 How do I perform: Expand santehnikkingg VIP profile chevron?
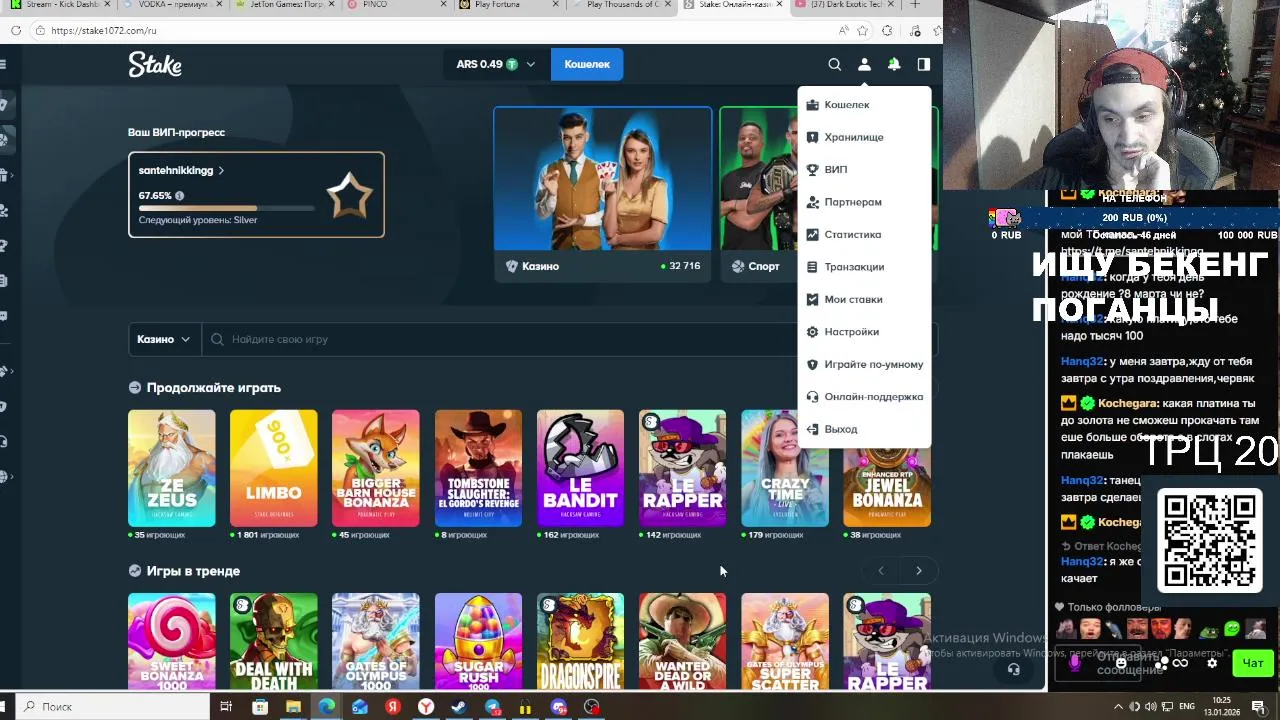point(221,171)
